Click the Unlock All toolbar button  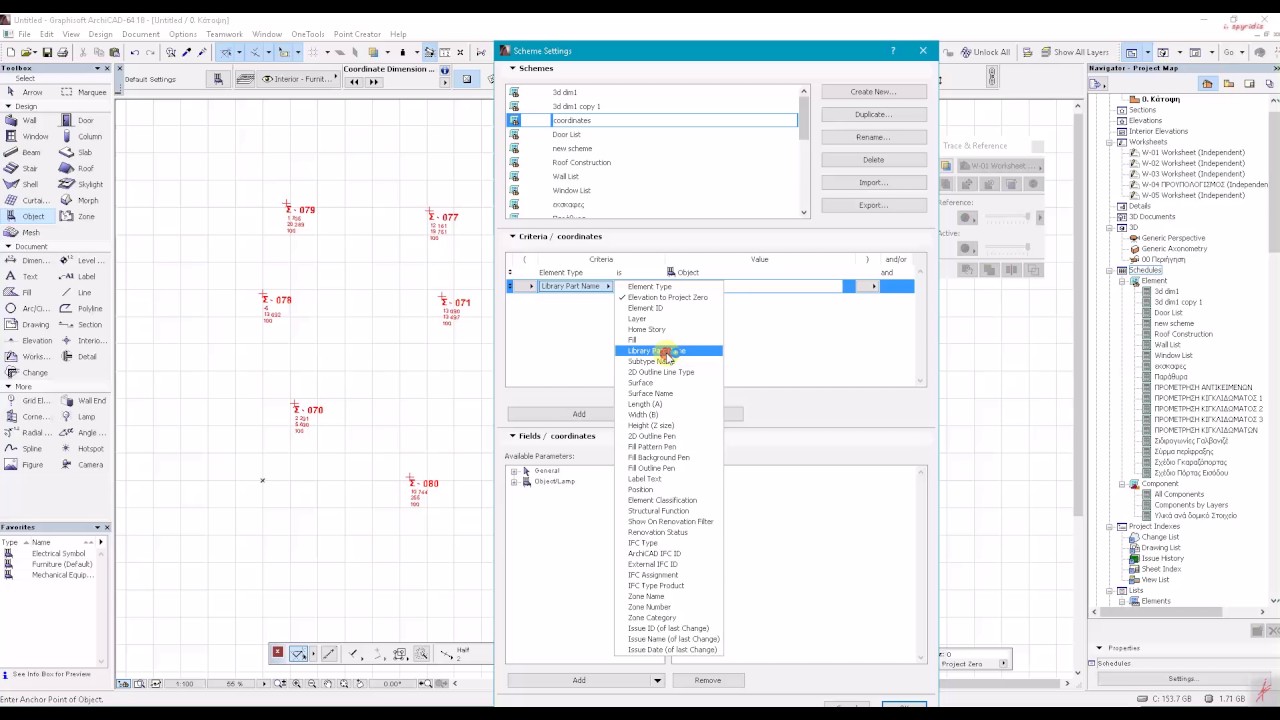(983, 52)
